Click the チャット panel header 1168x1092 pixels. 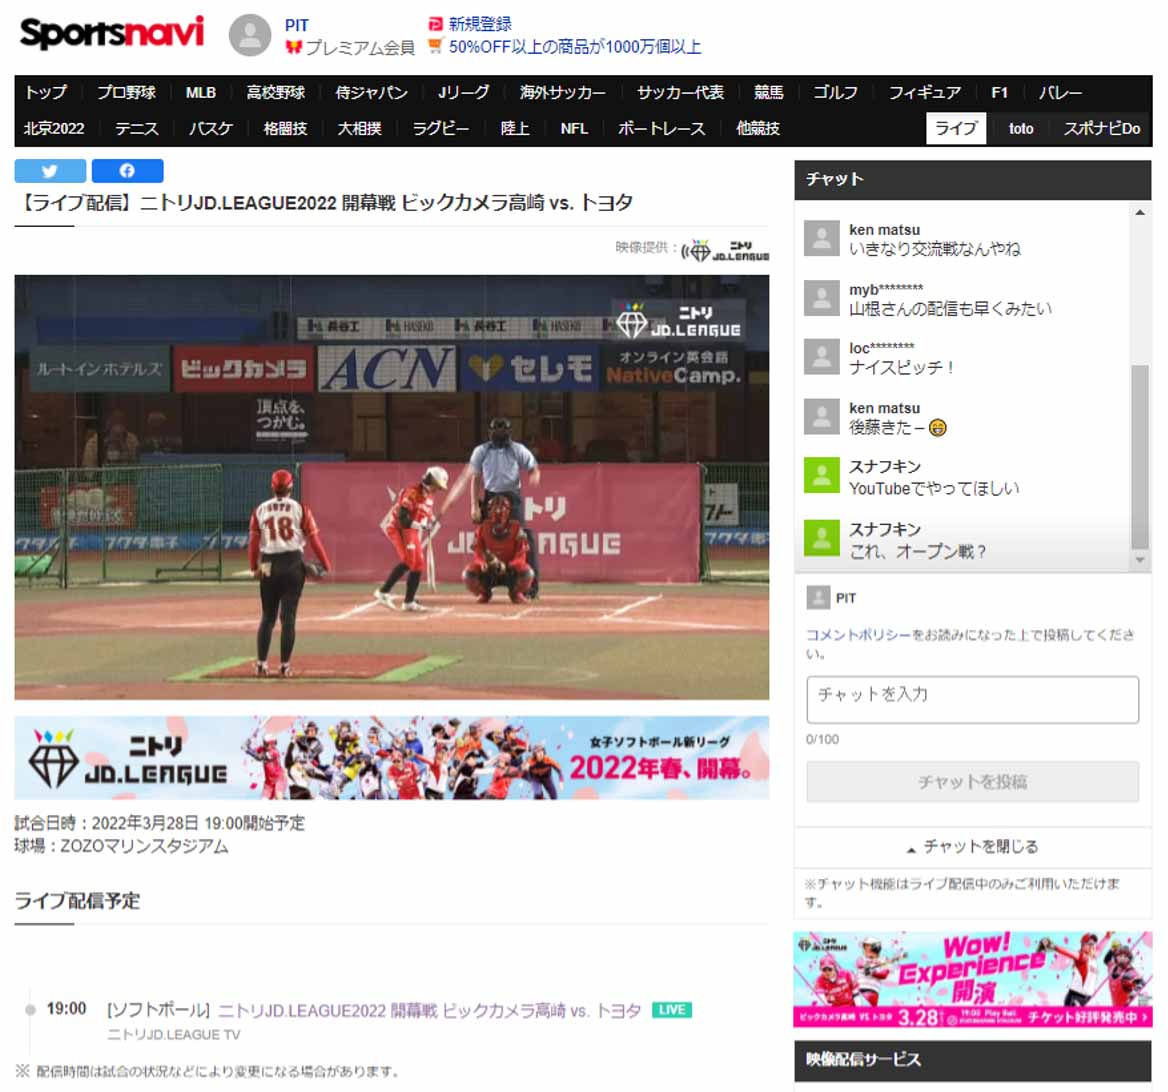coord(972,180)
